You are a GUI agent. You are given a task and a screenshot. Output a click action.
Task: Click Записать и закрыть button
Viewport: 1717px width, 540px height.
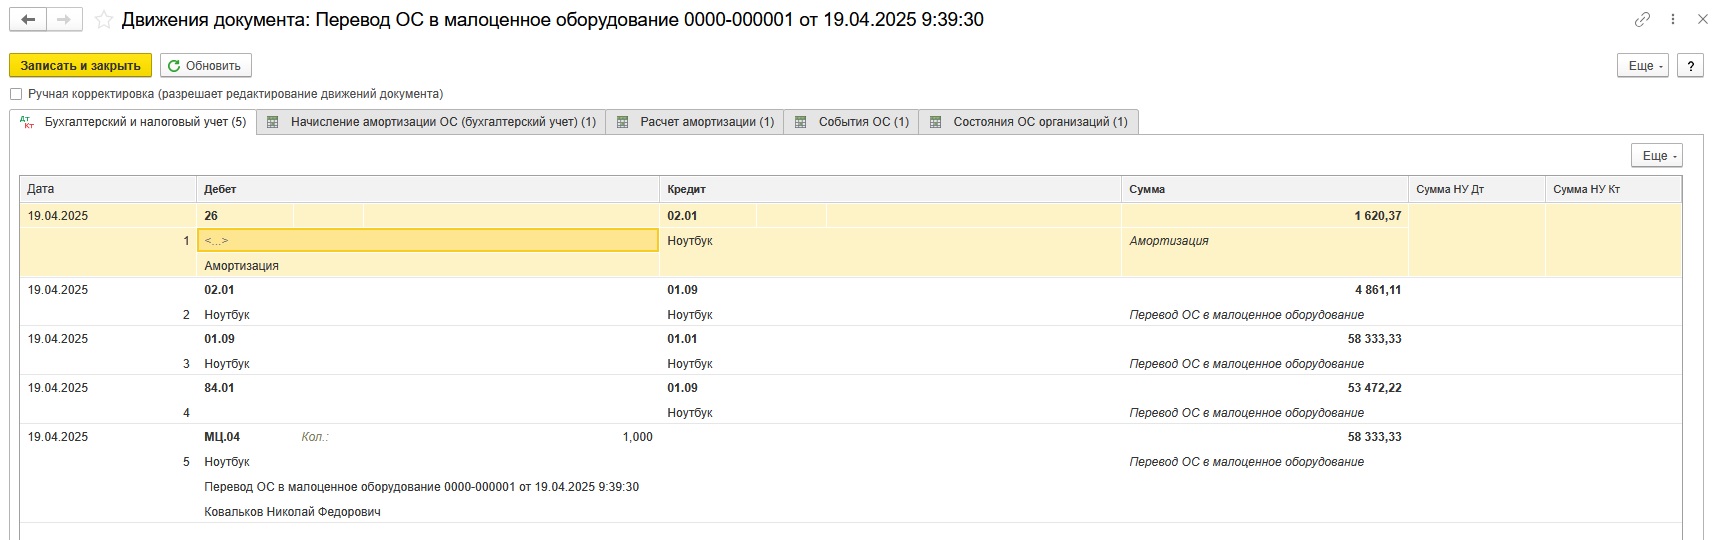tap(80, 66)
